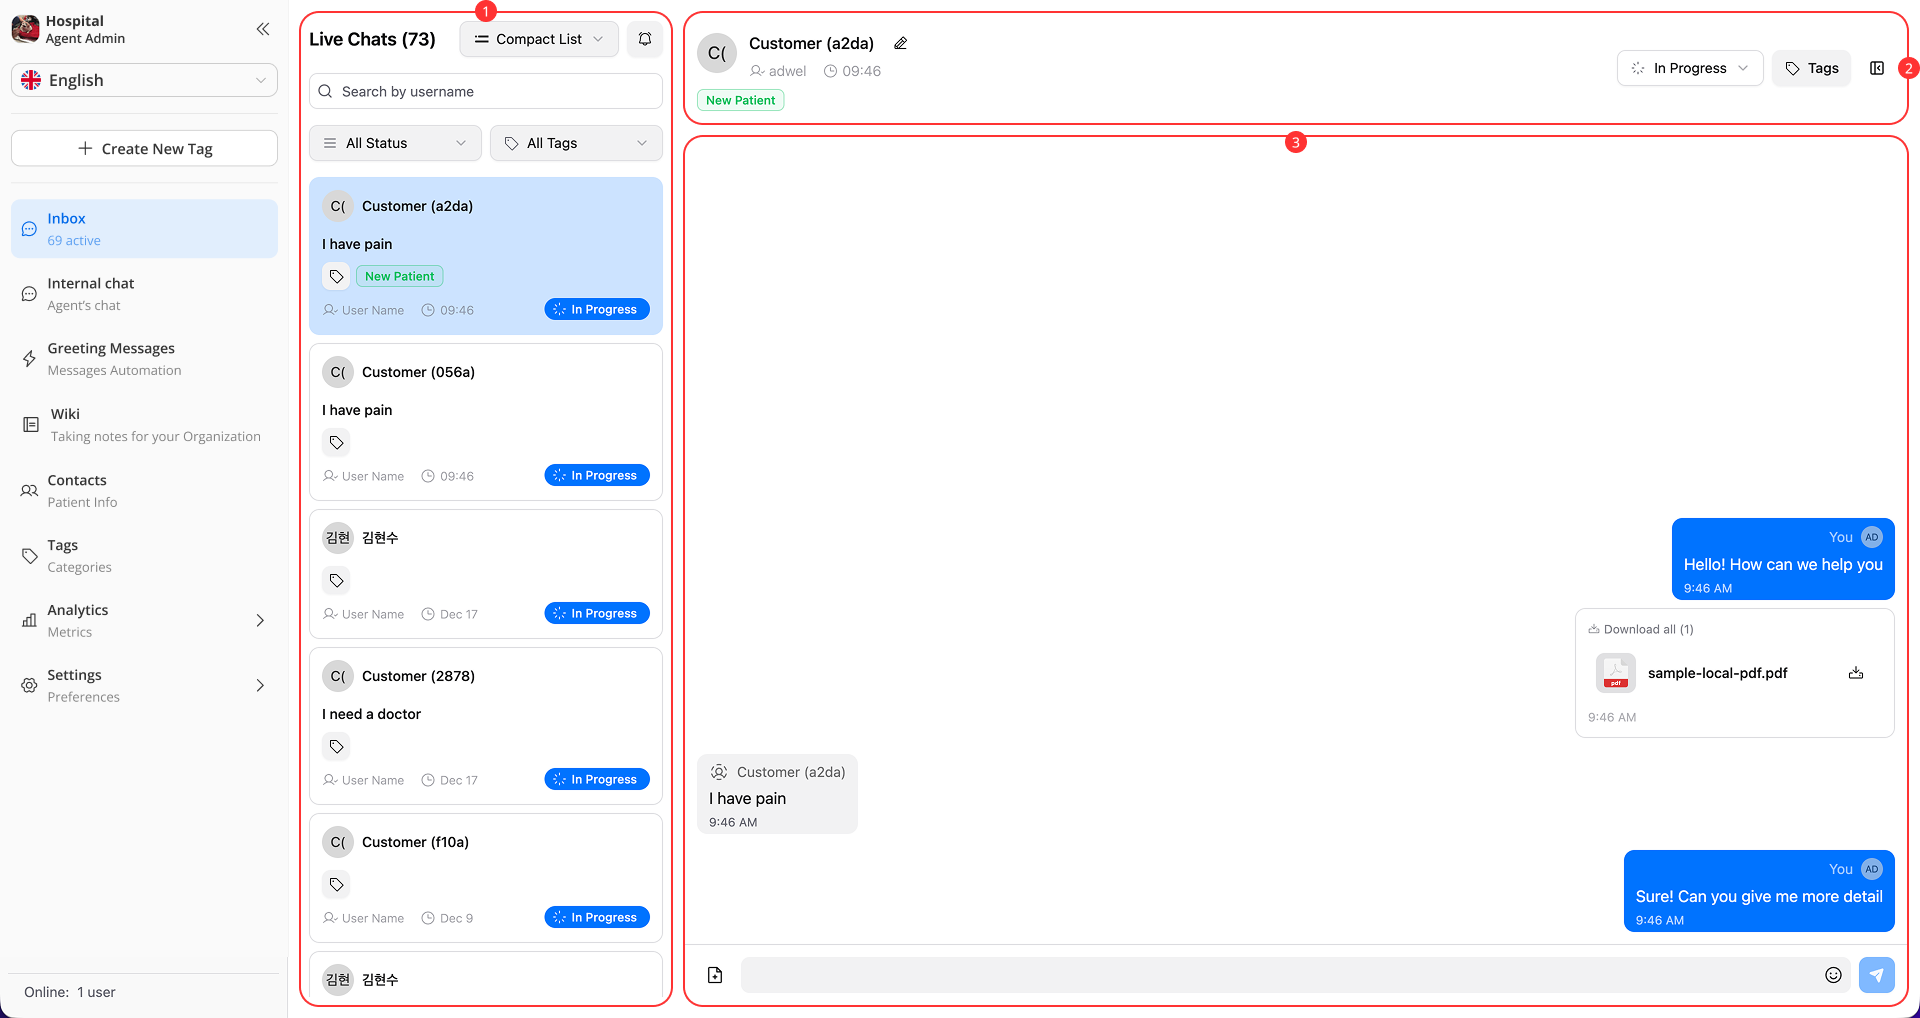
Task: Toggle the side panel layout icon
Action: pos(1877,68)
